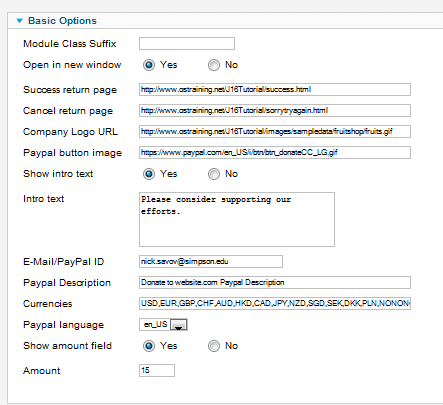Click the Amount label
The image size is (443, 405).
[41, 371]
